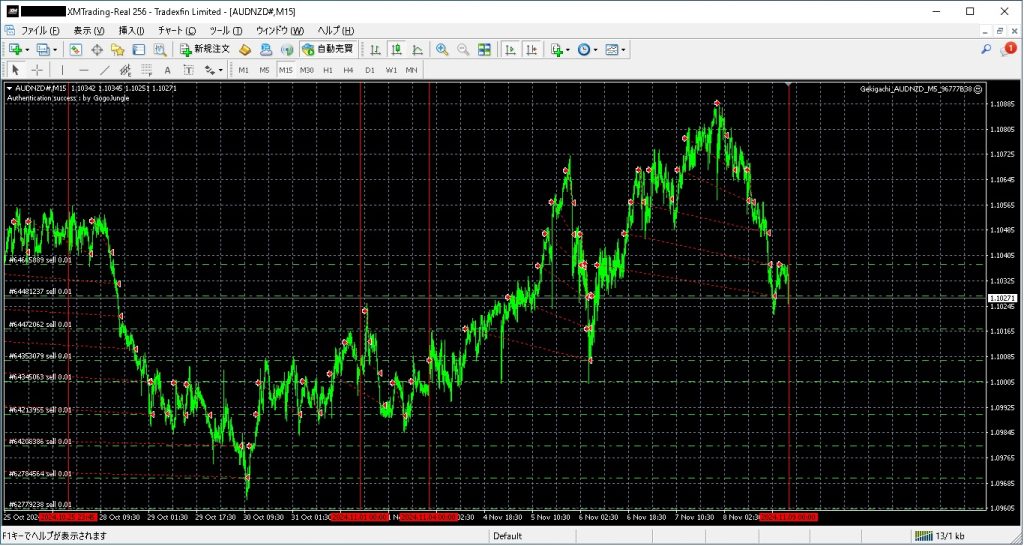This screenshot has width=1024, height=546.
Task: Switch chart to candlestick display
Action: 397,49
